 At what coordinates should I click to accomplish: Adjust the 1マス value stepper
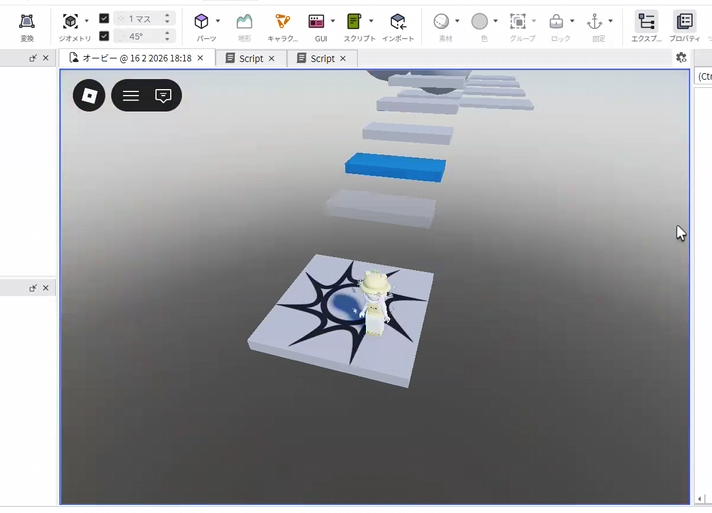(x=168, y=19)
